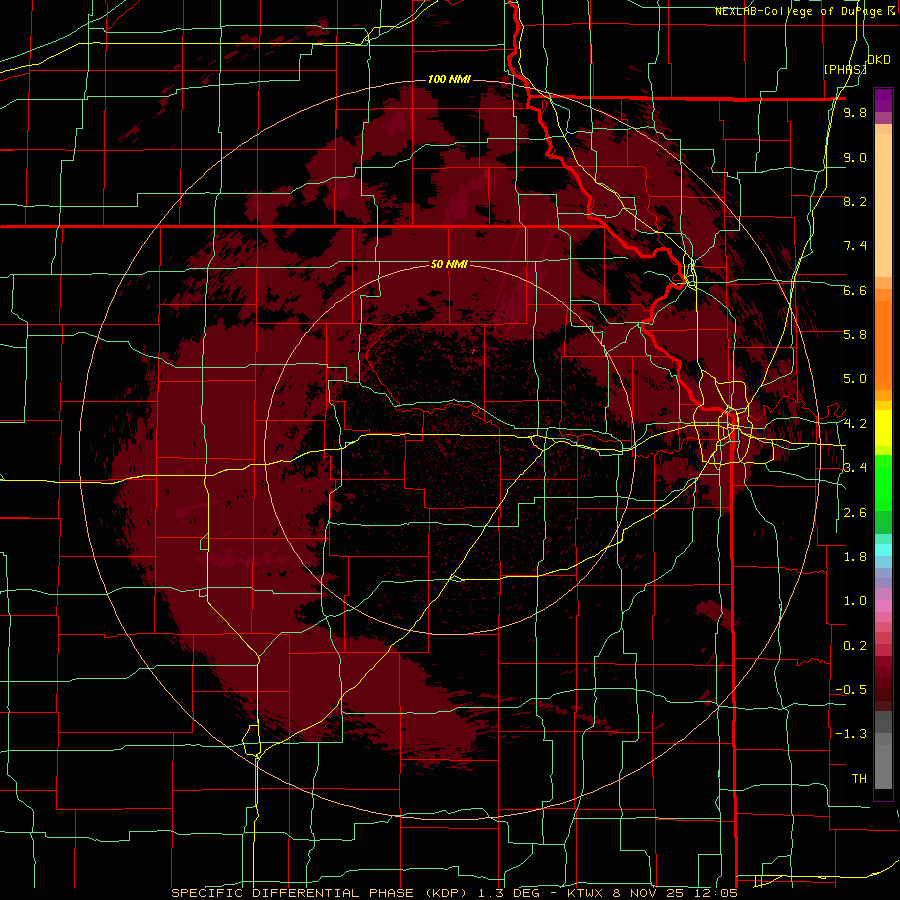This screenshot has width=900, height=900.
Task: Click the -0.5 legend value
Action: tap(851, 690)
